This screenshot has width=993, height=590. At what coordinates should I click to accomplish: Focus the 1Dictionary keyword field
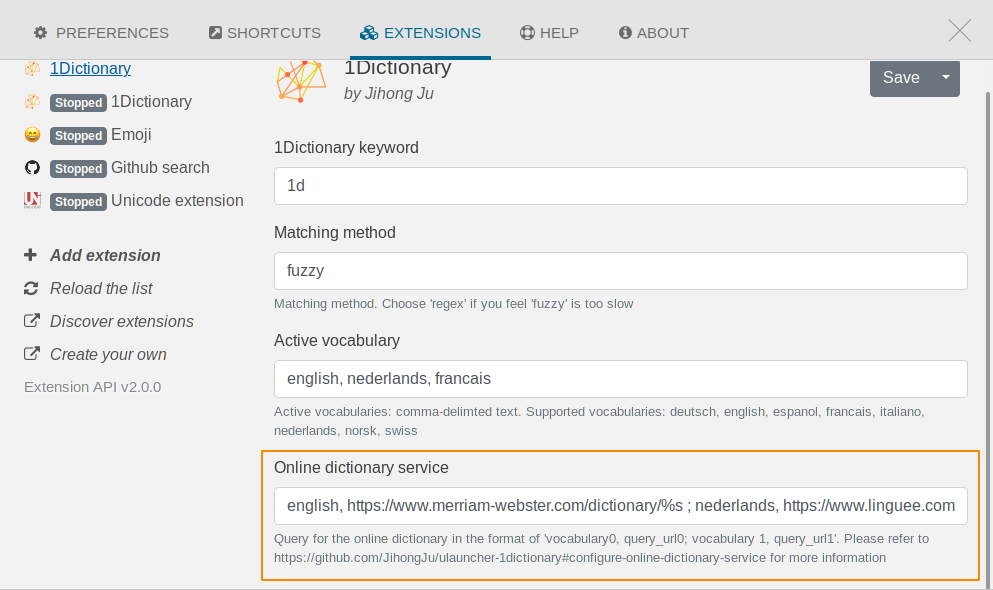pos(621,186)
